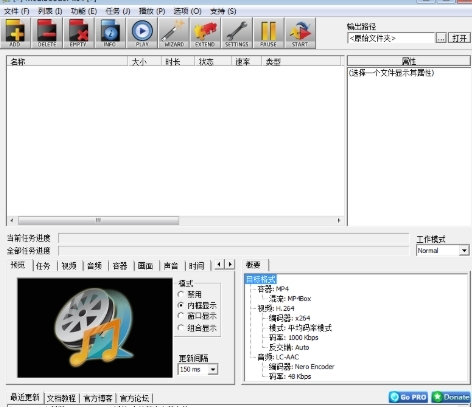This screenshot has height=407, width=472.
Task: Click the 属性 panel header
Action: pyautogui.click(x=409, y=61)
